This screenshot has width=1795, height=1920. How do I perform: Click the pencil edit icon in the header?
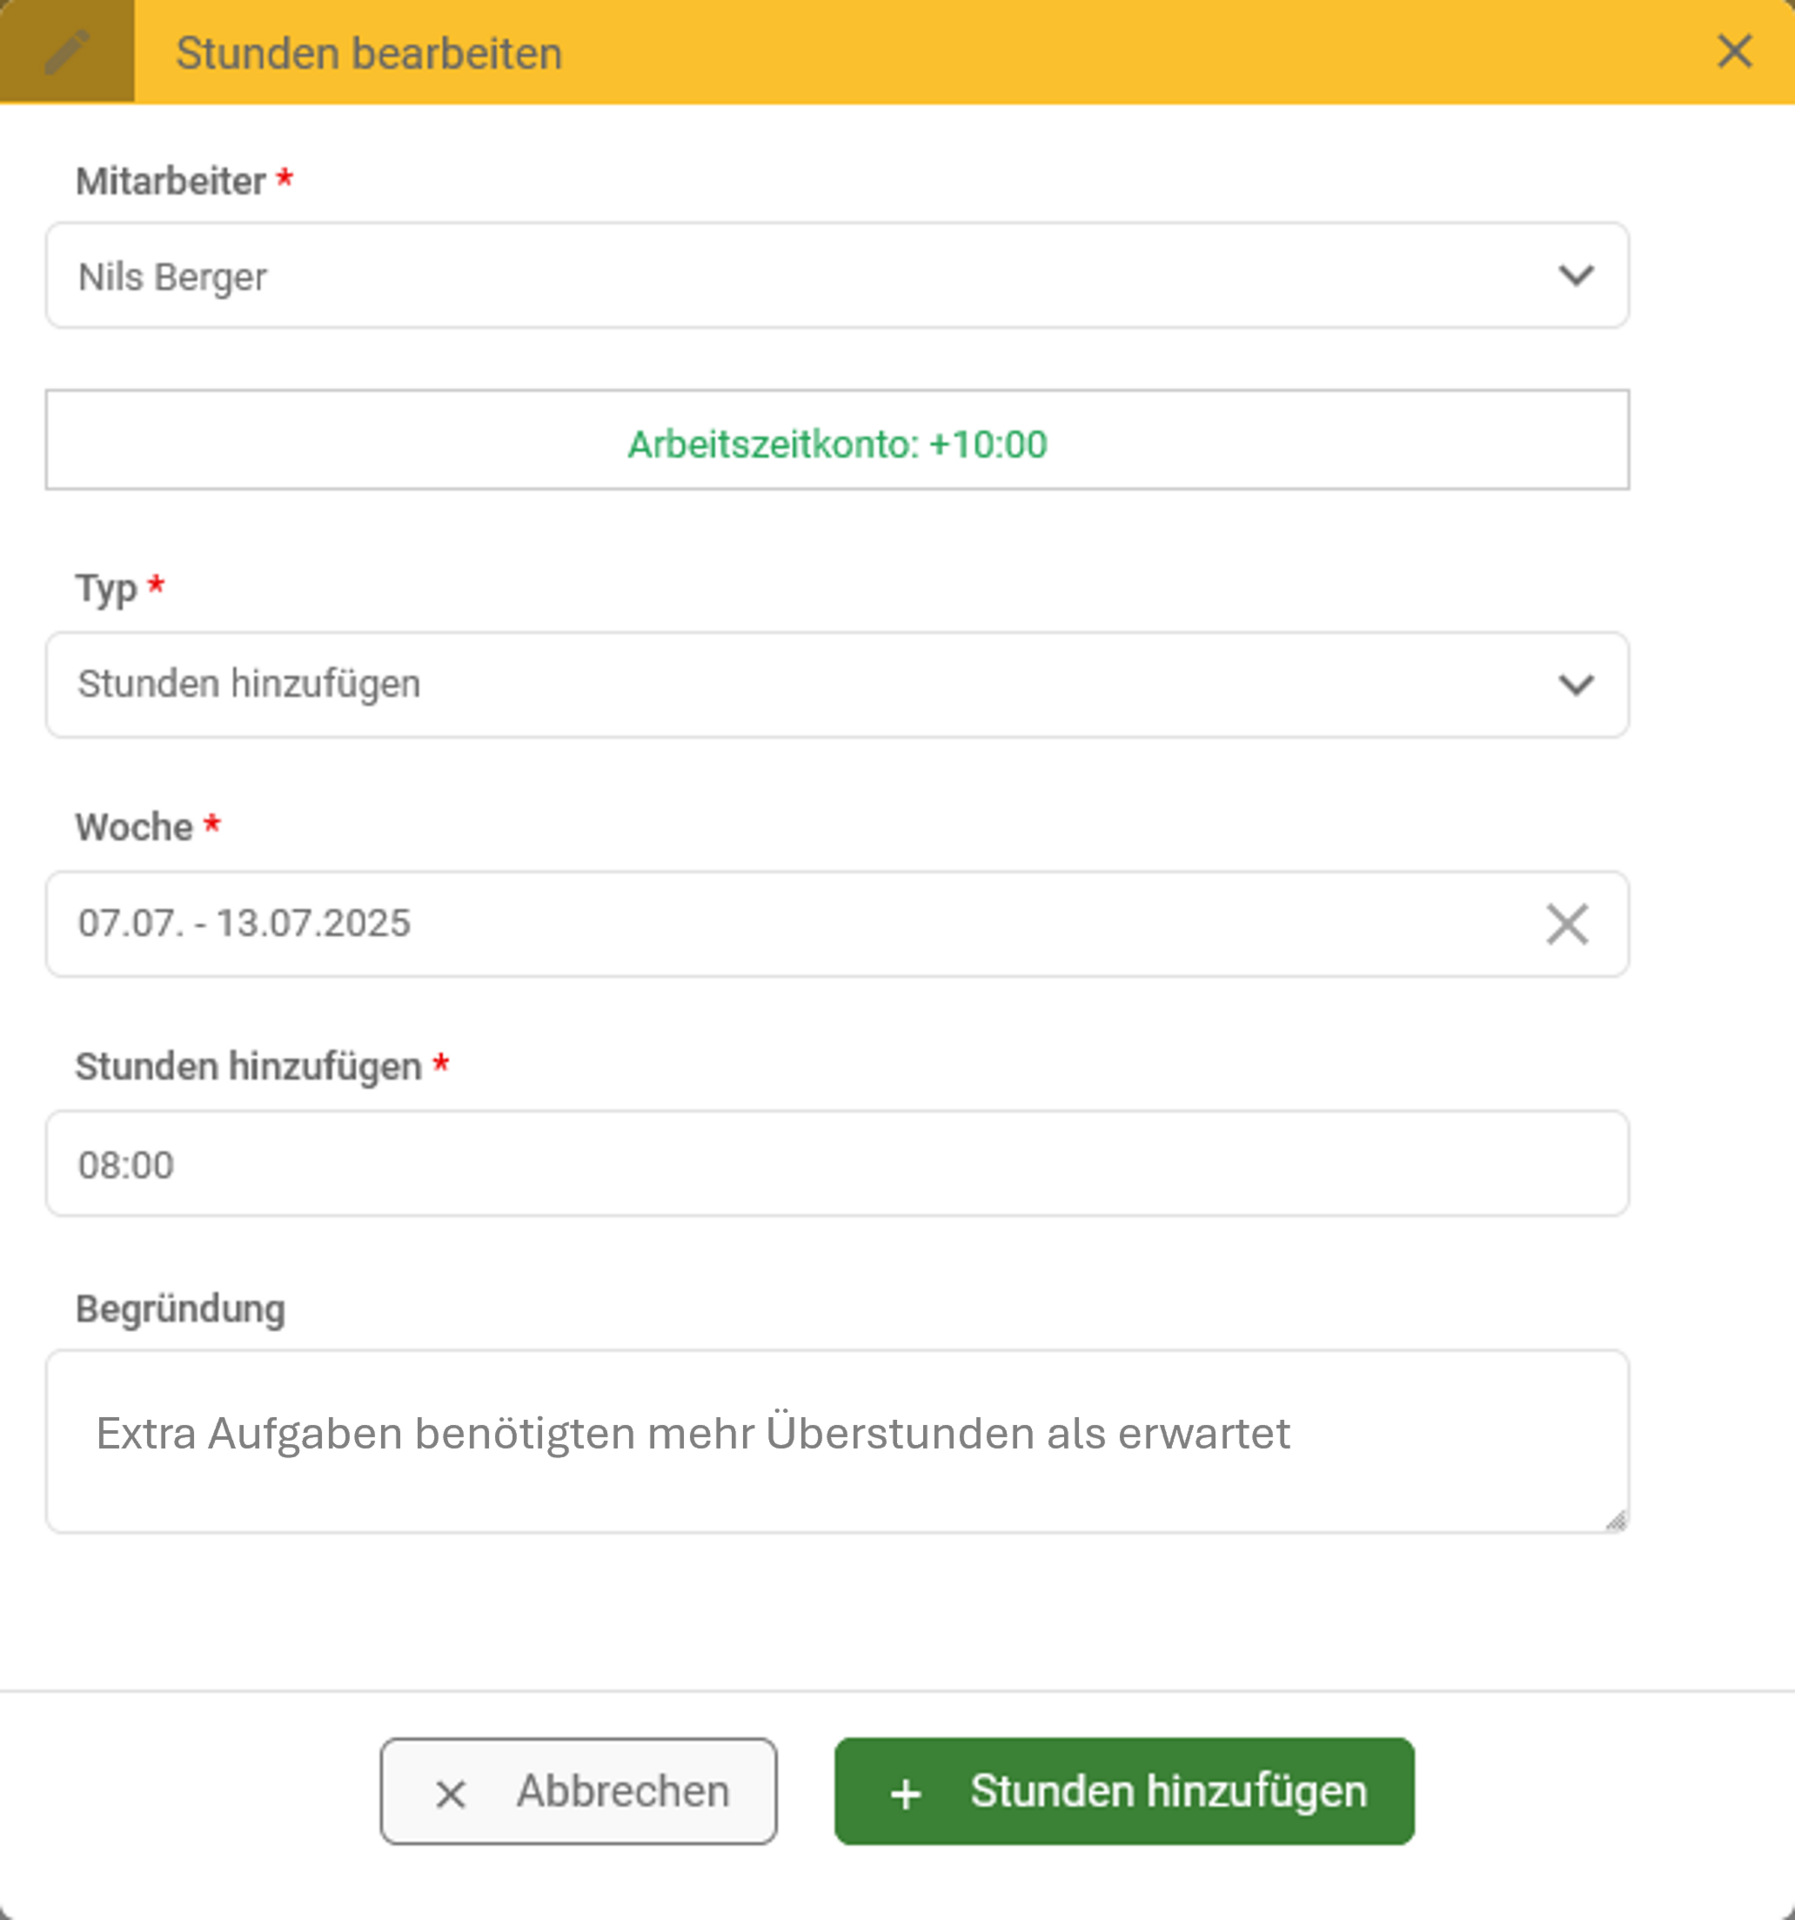66,51
